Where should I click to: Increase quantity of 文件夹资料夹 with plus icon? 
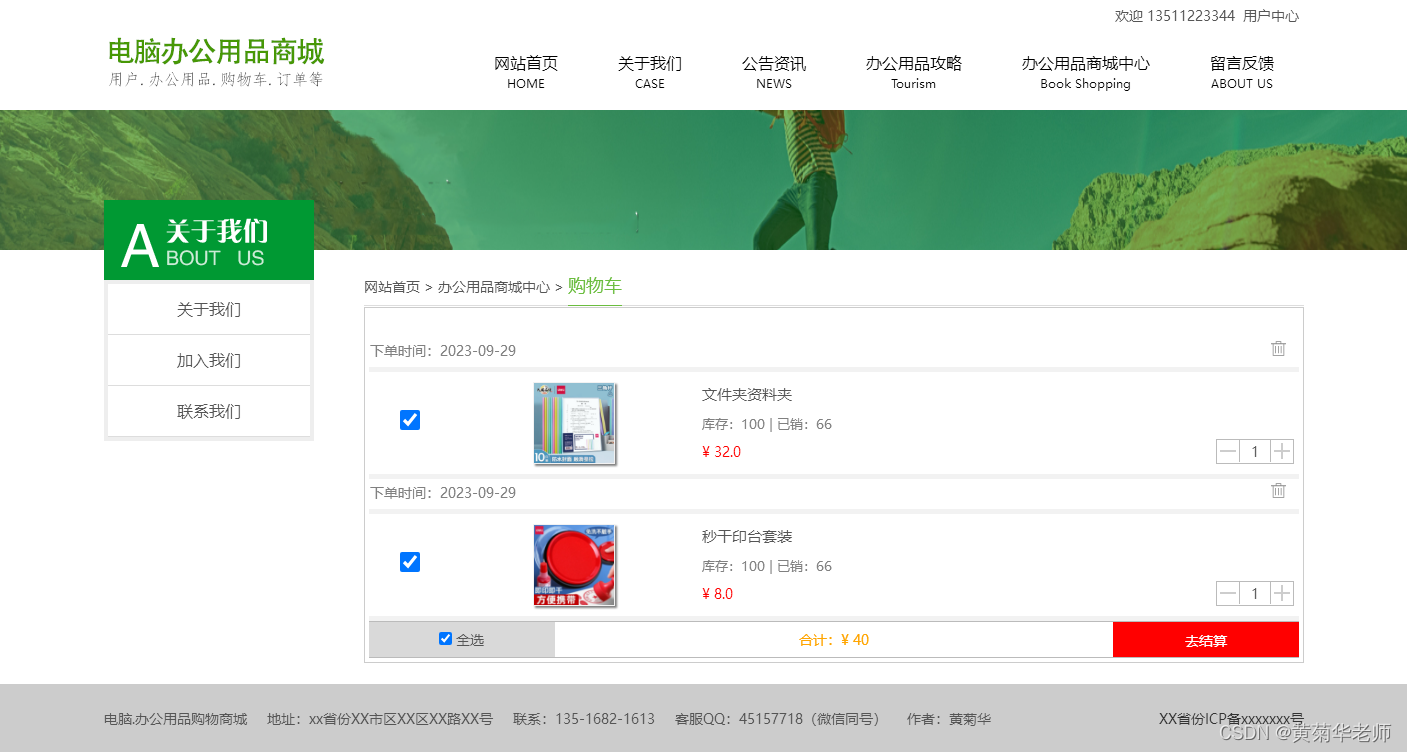tap(1282, 451)
